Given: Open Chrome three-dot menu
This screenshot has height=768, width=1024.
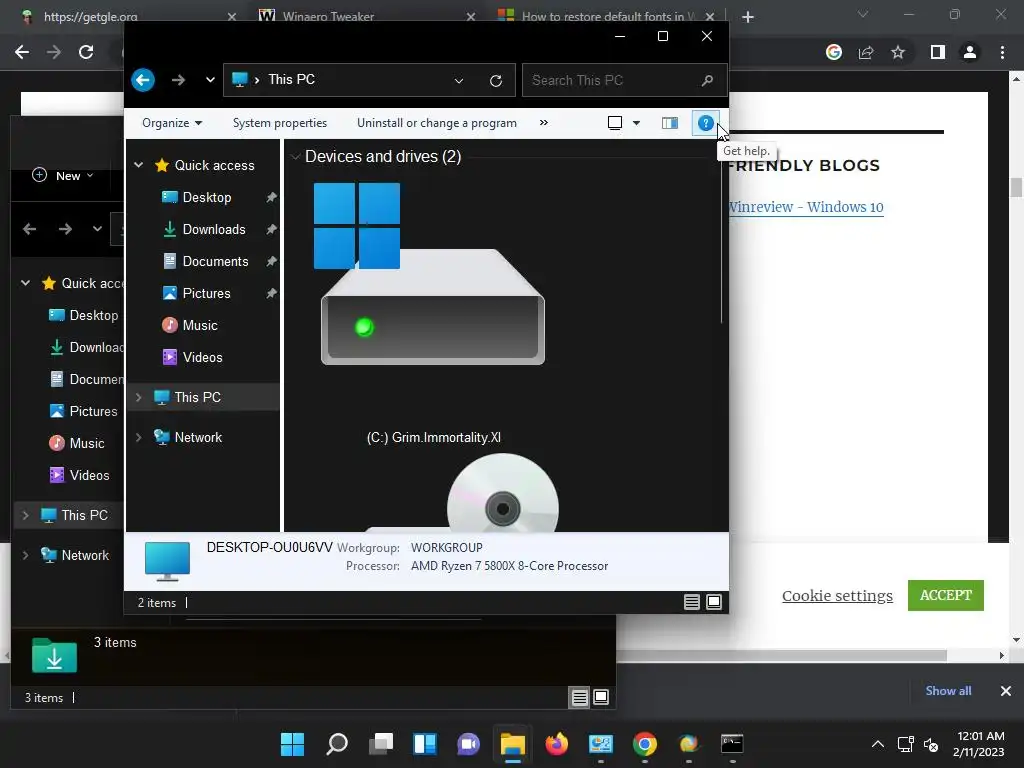Looking at the screenshot, I should coord(1002,52).
